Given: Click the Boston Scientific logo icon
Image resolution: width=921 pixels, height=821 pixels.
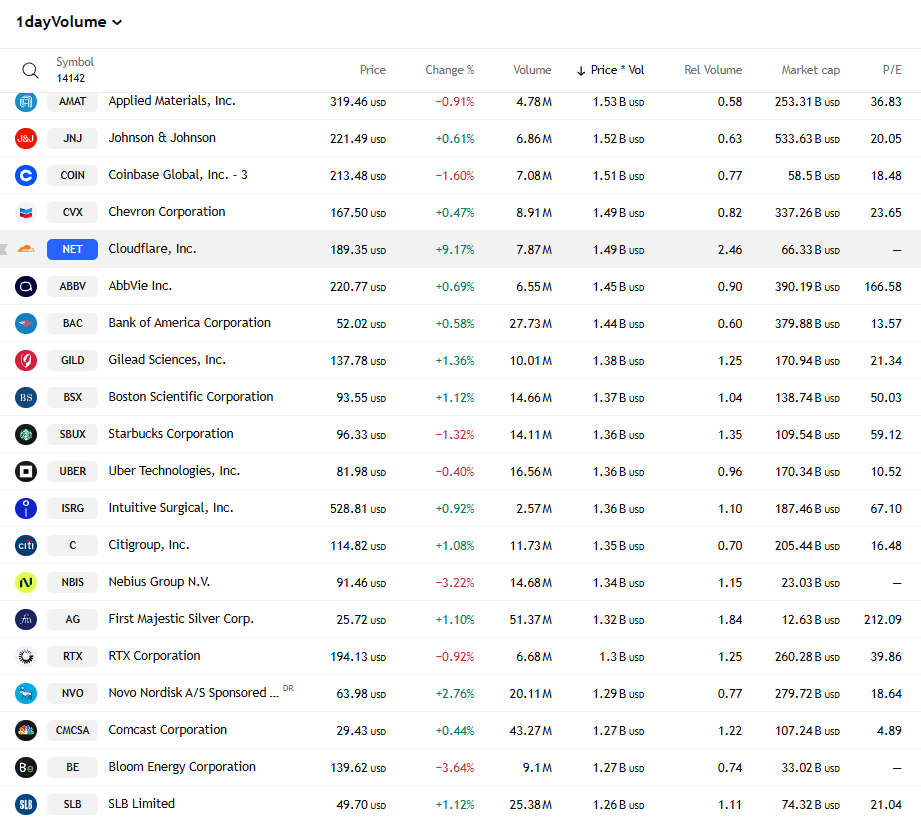Looking at the screenshot, I should [x=26, y=398].
